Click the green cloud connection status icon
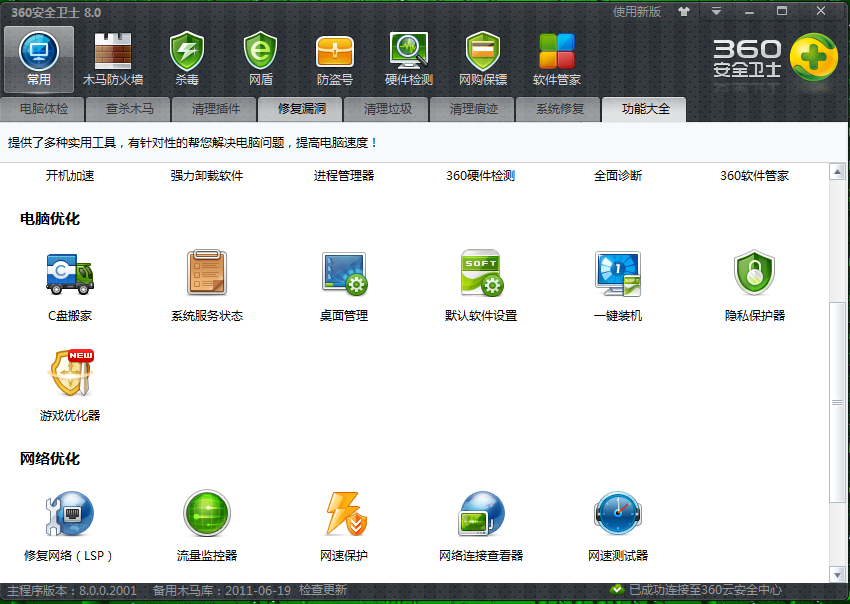 click(617, 590)
